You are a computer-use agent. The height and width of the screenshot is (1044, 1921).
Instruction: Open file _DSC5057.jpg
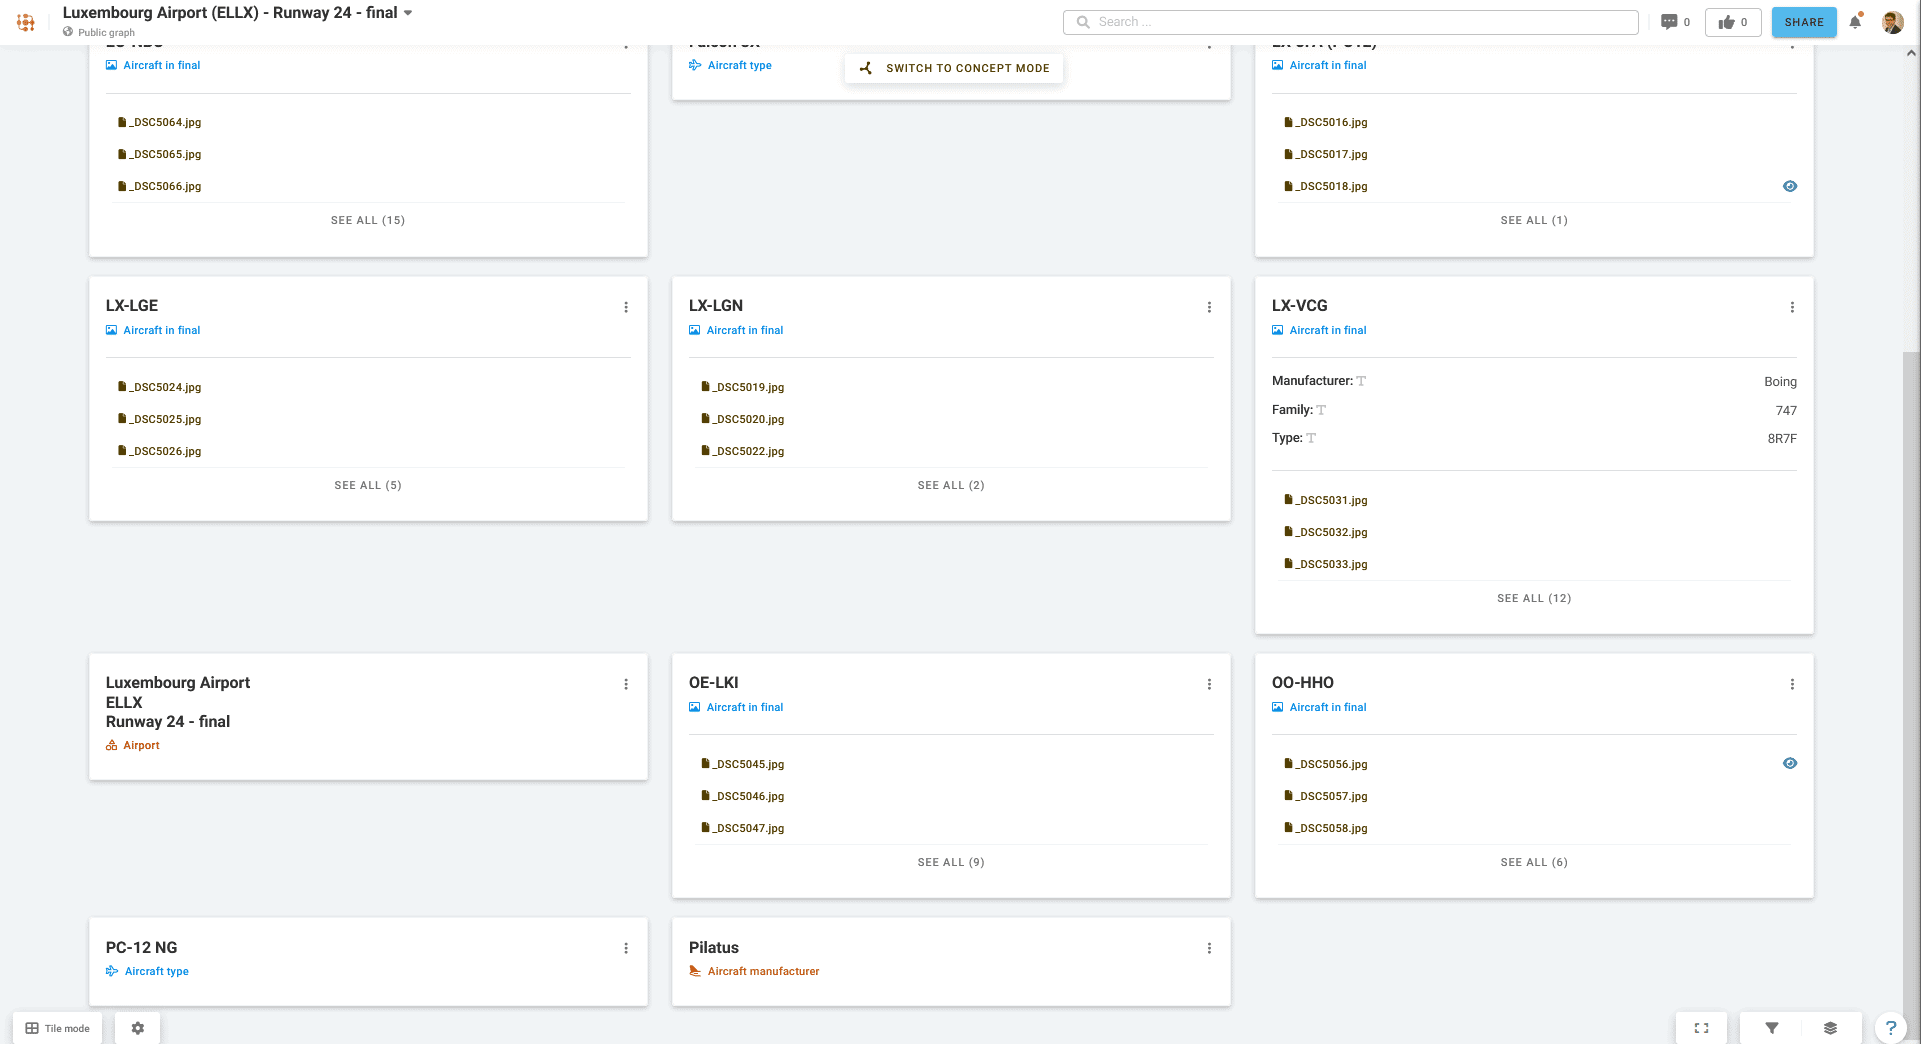click(x=1326, y=796)
